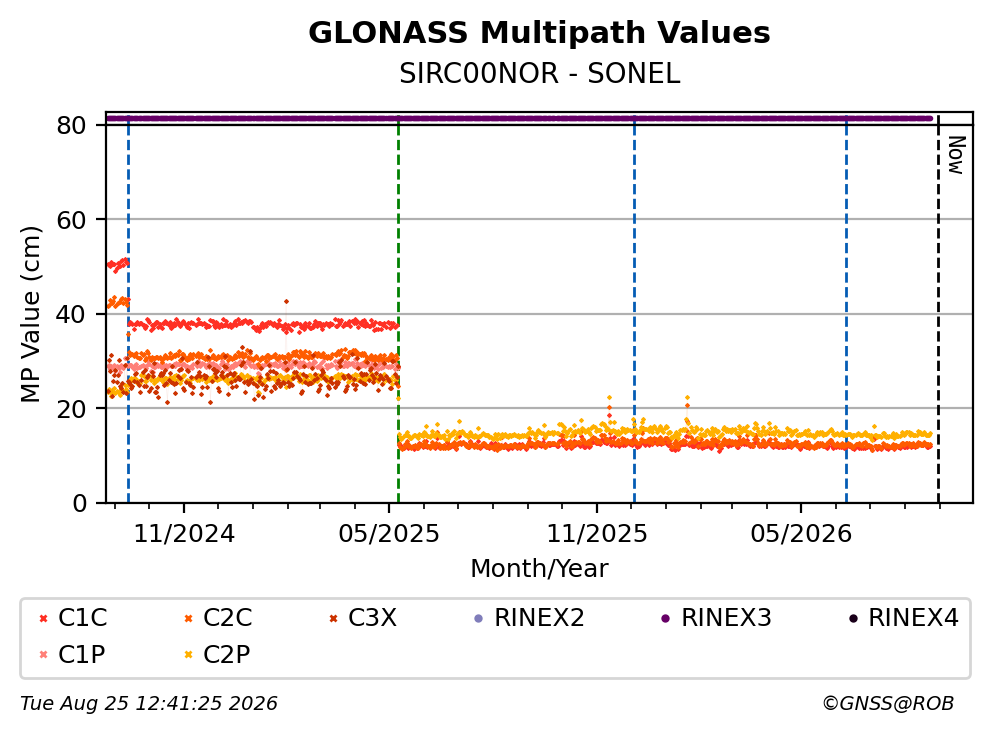Click the RINEX2 legend dot
The height and width of the screenshot is (734, 993).
pos(479,619)
